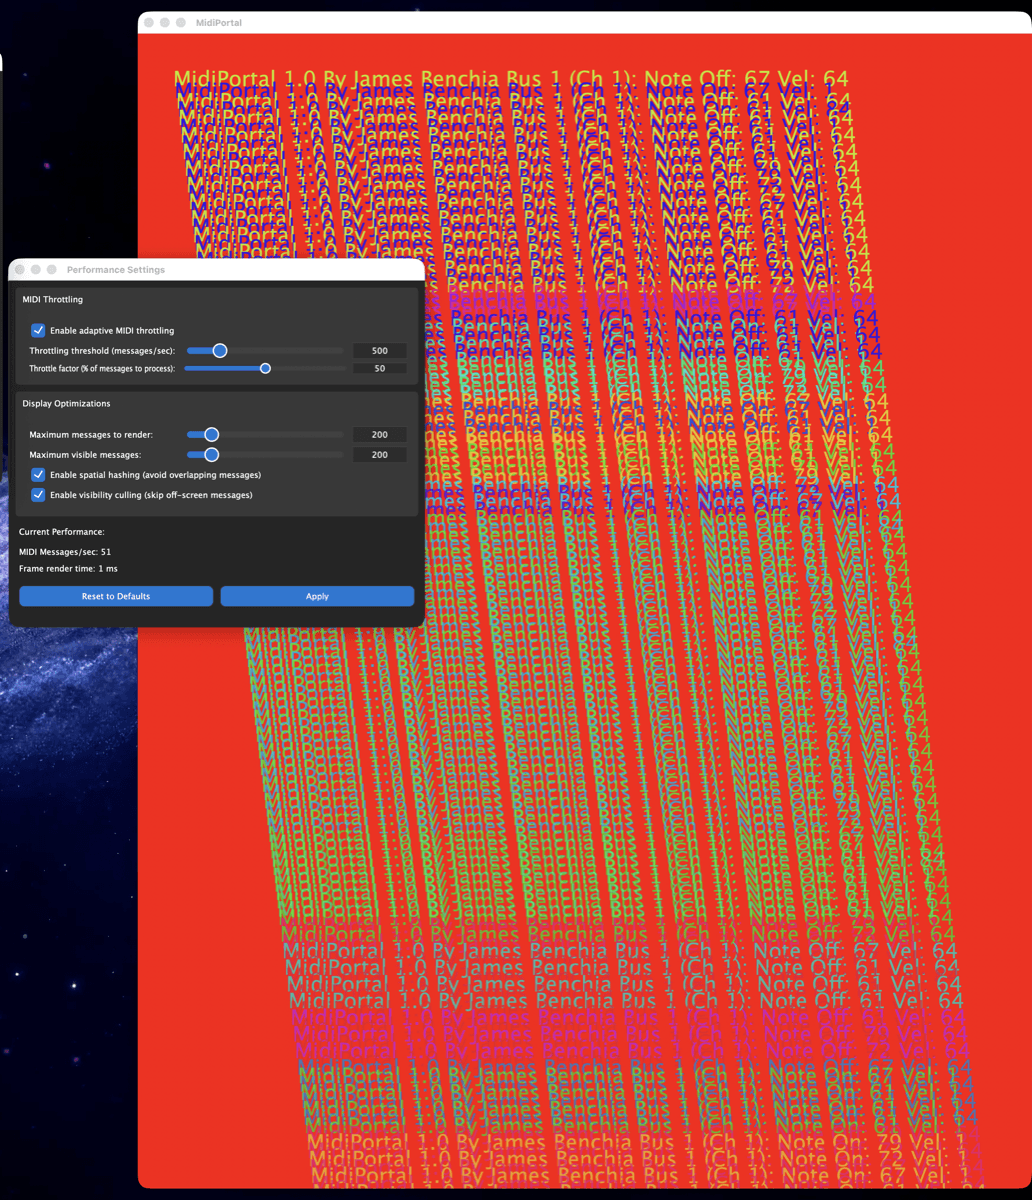Click the Maximum visible messages label
Image resolution: width=1032 pixels, height=1200 pixels.
[x=85, y=455]
